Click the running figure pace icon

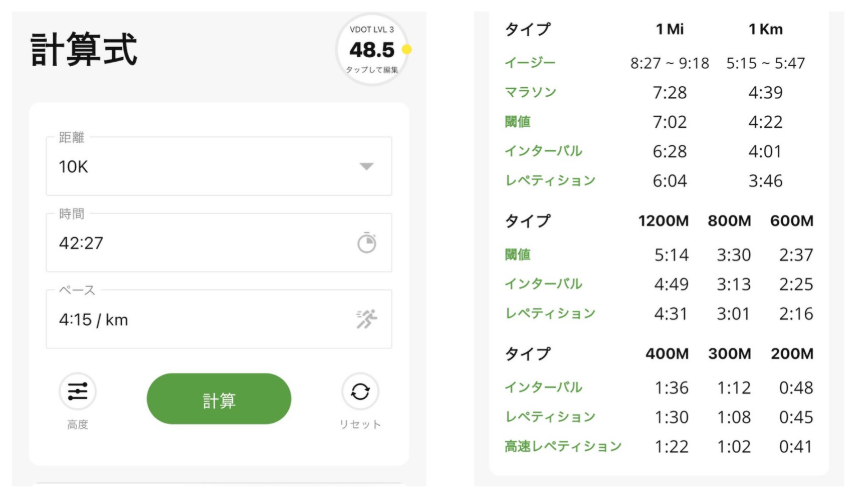pos(367,320)
